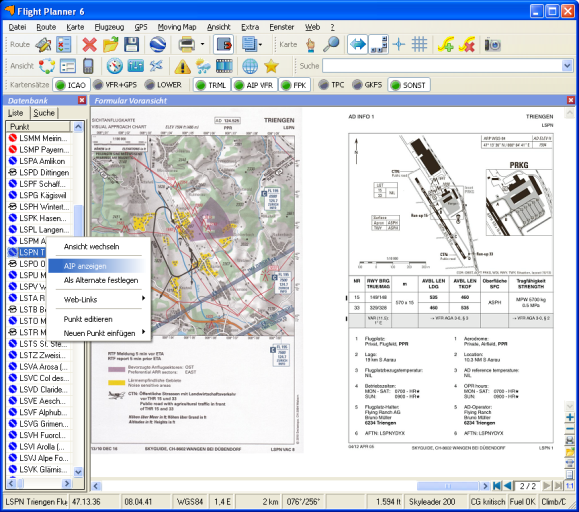Screen dimensions: 579x512
Task: Toggle the AIP VFR map set
Action: tap(255, 85)
